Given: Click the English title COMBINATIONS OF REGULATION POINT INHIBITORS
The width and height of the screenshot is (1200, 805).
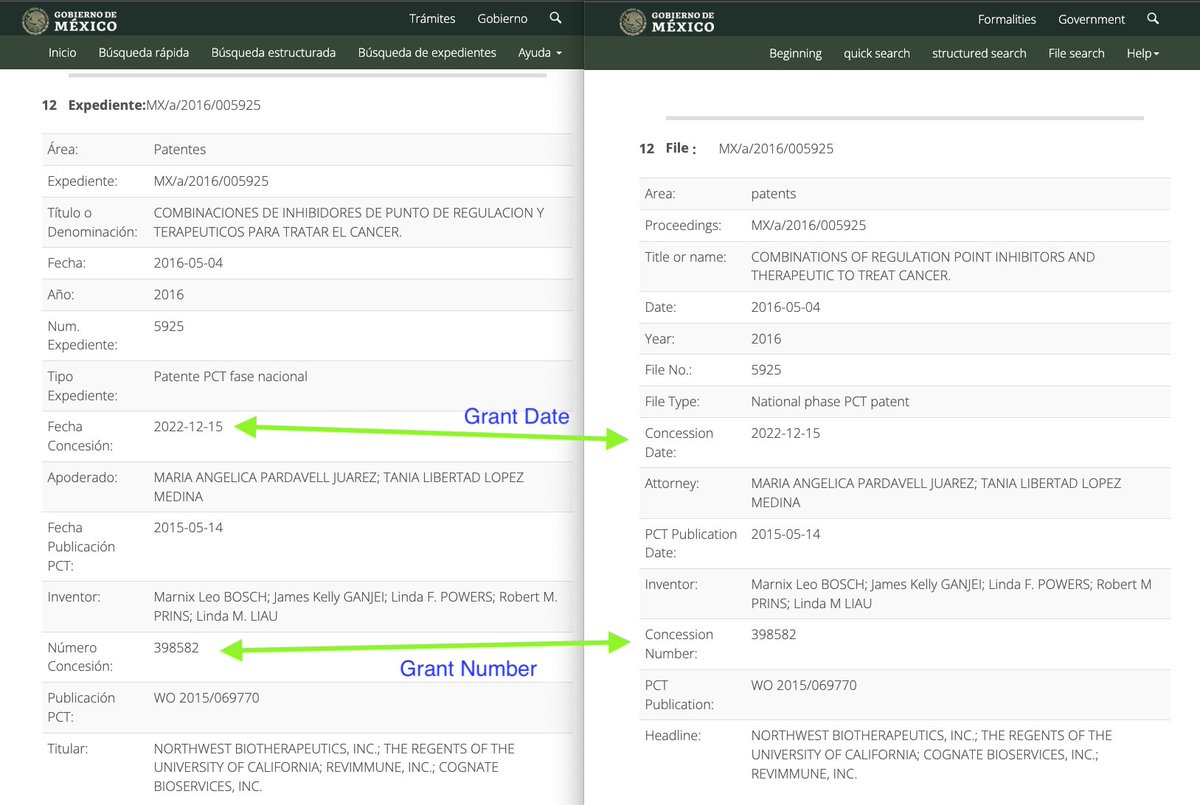Looking at the screenshot, I should (x=923, y=266).
